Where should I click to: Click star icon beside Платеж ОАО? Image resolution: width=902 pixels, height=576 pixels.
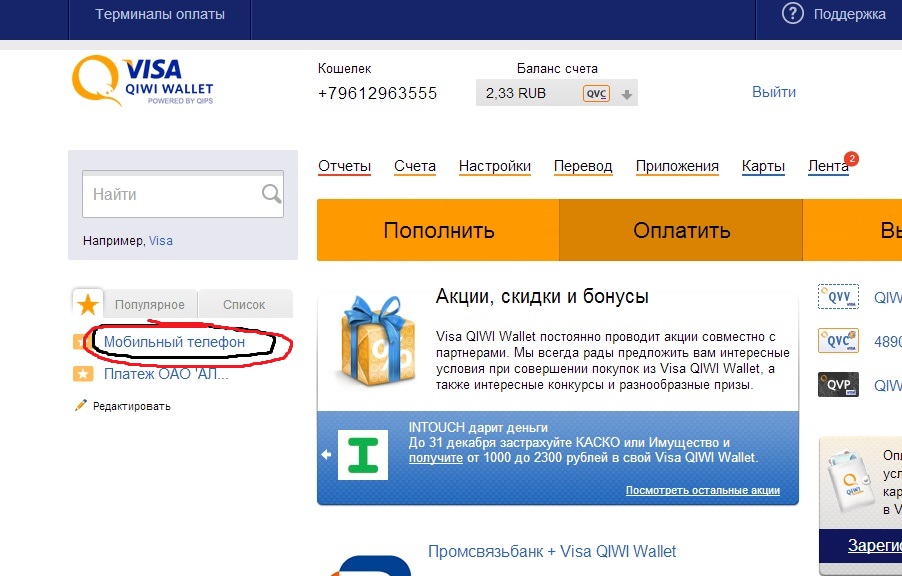tap(83, 374)
